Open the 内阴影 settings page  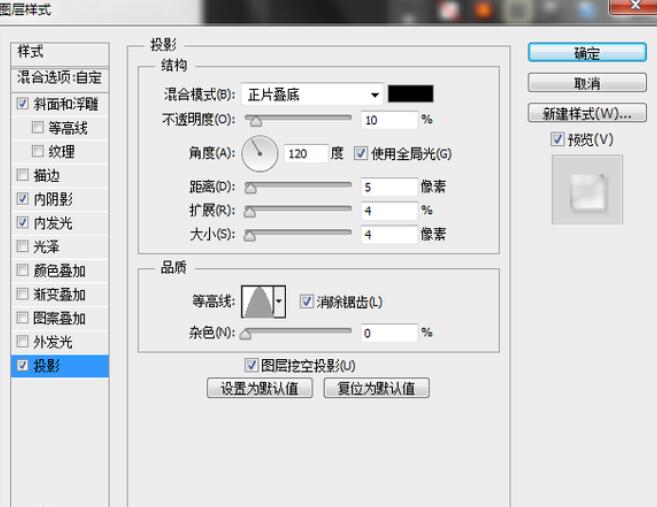(x=53, y=199)
